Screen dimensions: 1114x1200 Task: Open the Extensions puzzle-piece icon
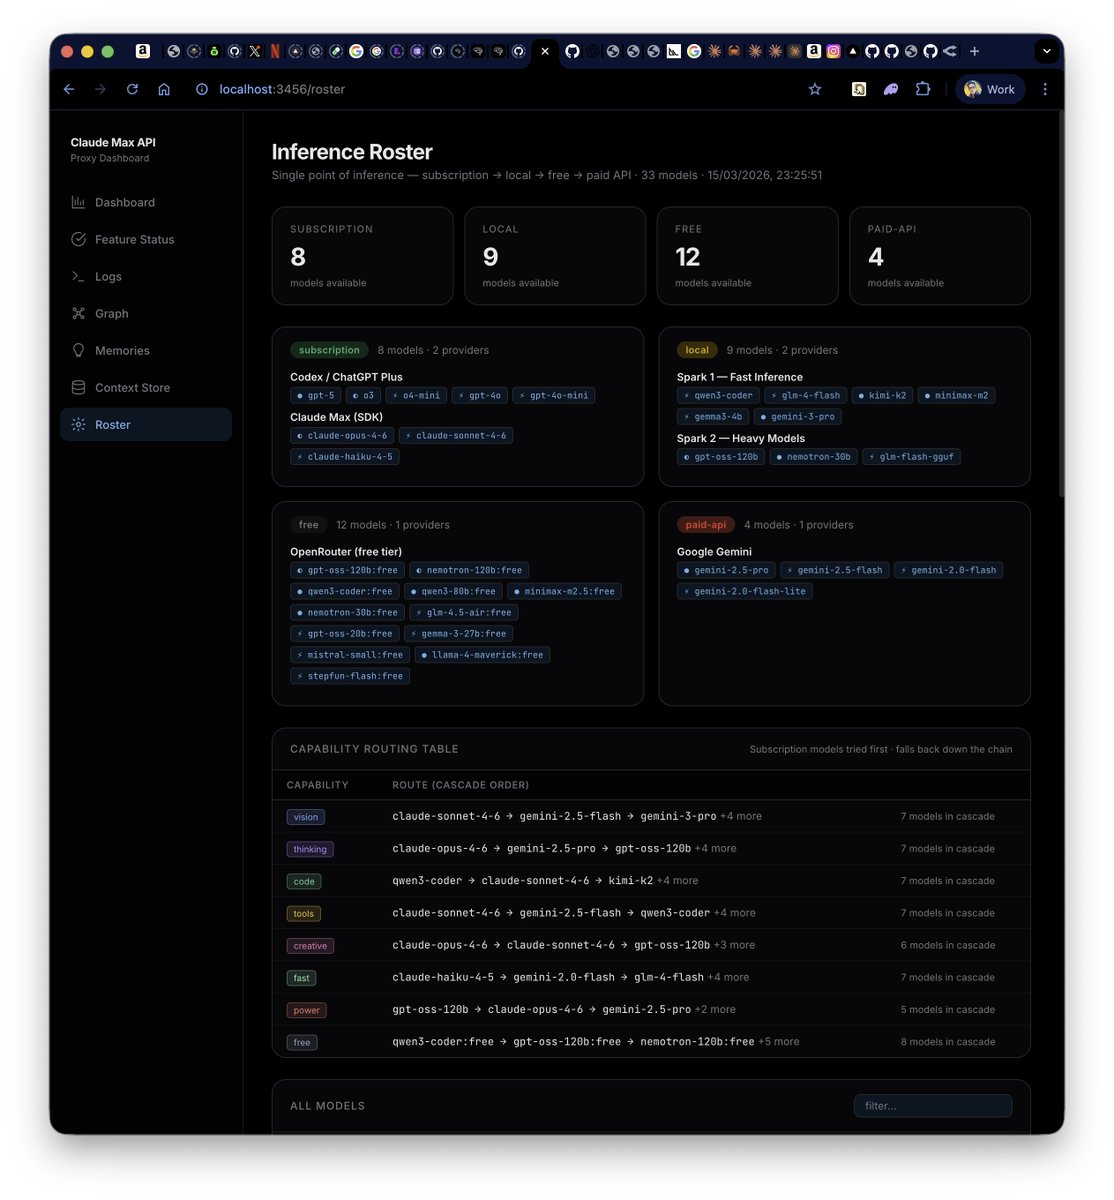(x=923, y=89)
